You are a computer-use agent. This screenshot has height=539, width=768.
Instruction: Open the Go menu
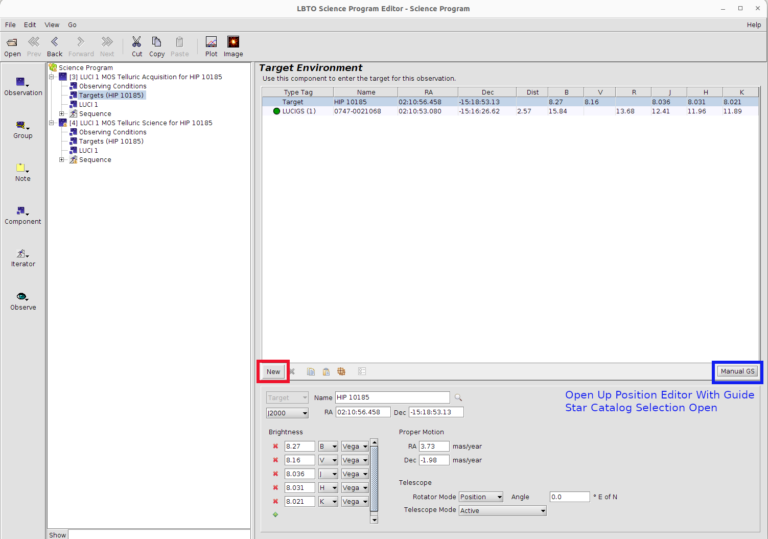coord(72,24)
